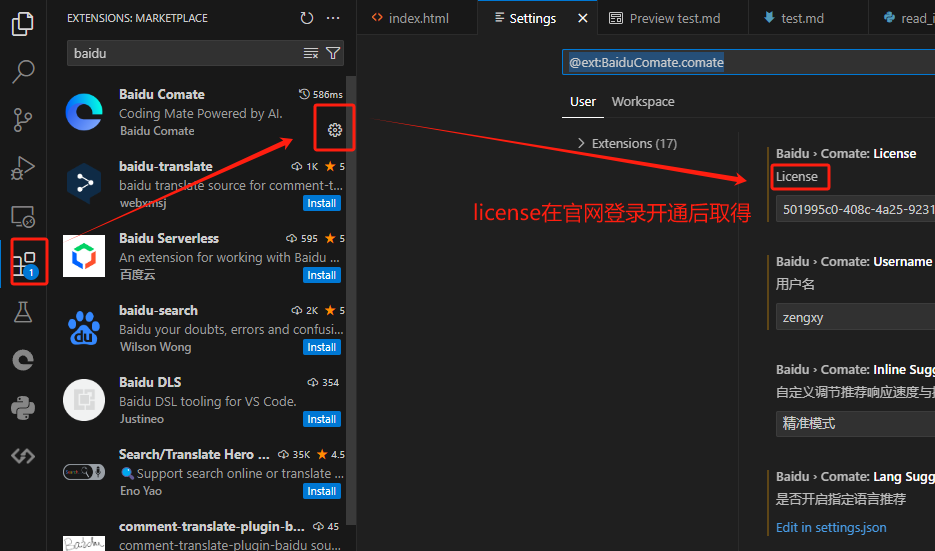The width and height of the screenshot is (935, 551).
Task: Clear extensions search results
Action: coord(311,53)
